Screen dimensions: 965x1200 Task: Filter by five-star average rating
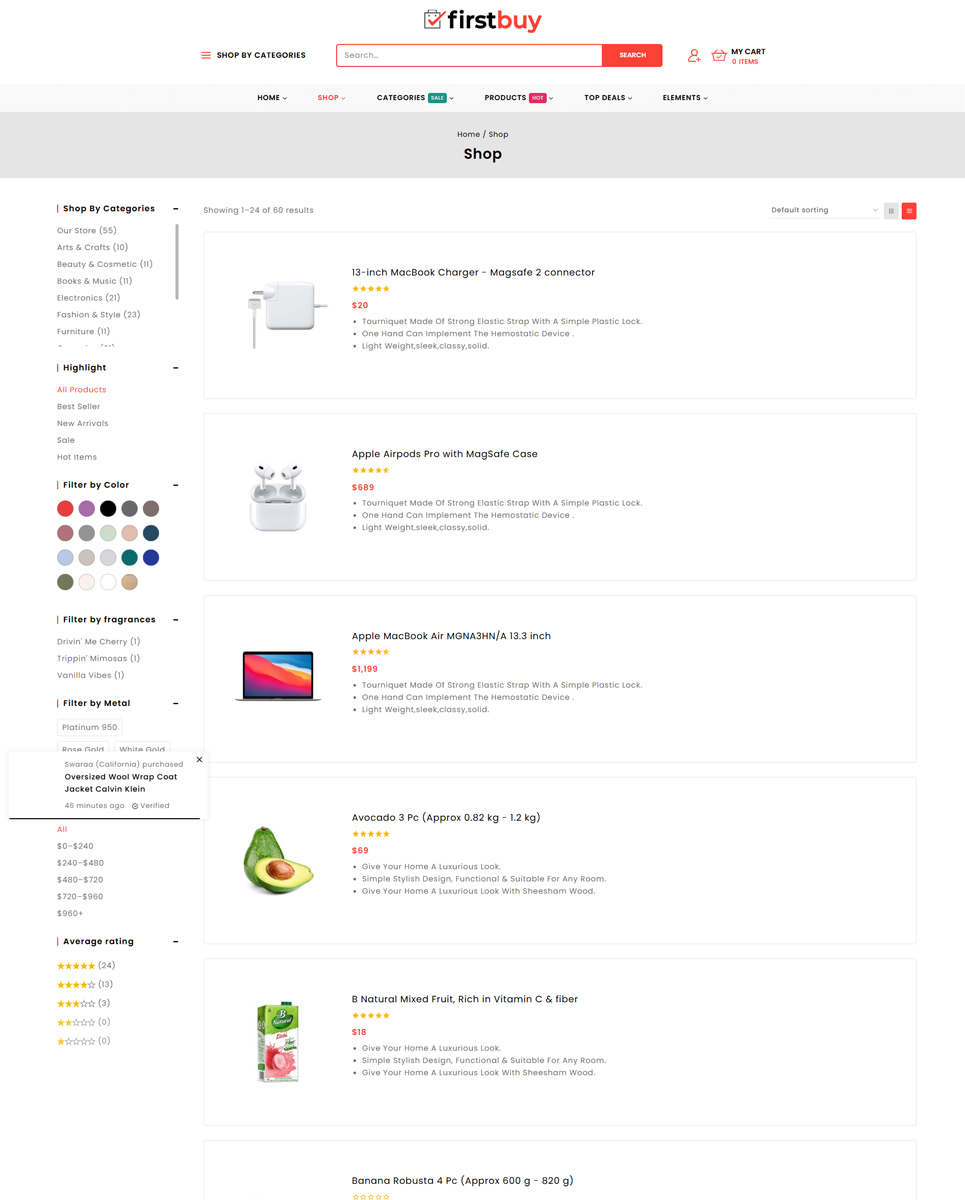coord(76,966)
